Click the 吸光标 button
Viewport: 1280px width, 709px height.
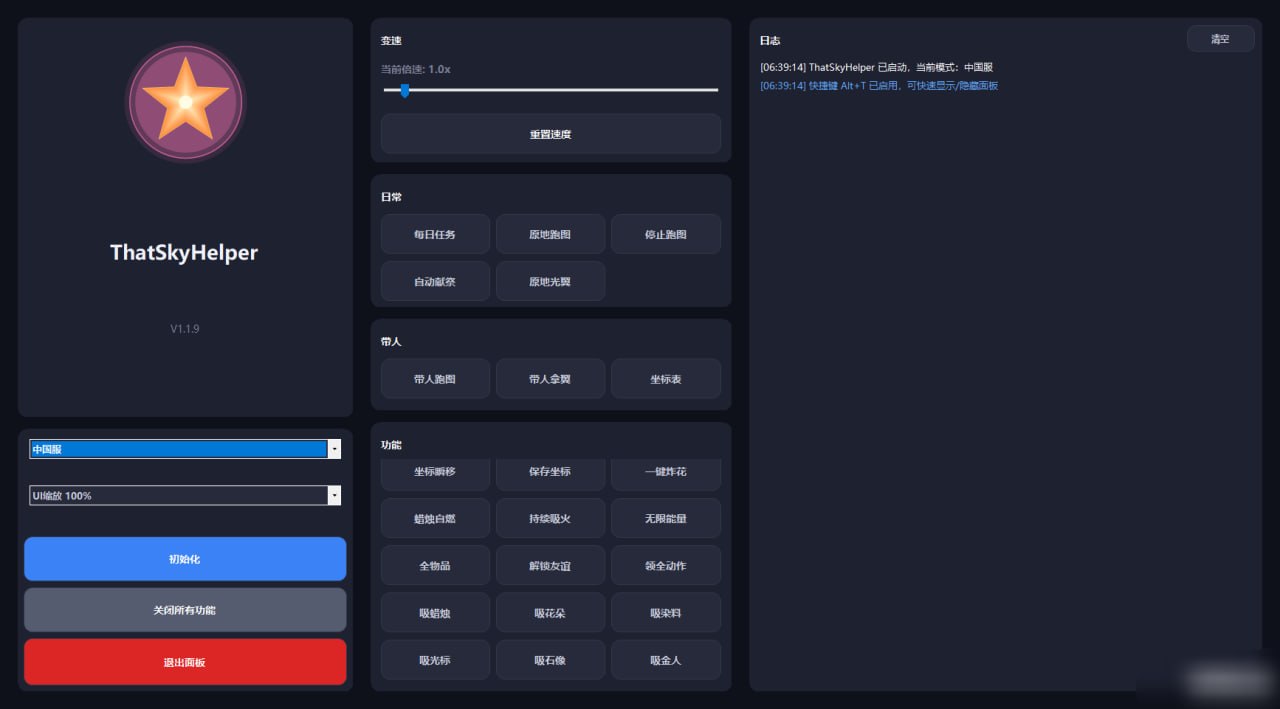tap(435, 660)
